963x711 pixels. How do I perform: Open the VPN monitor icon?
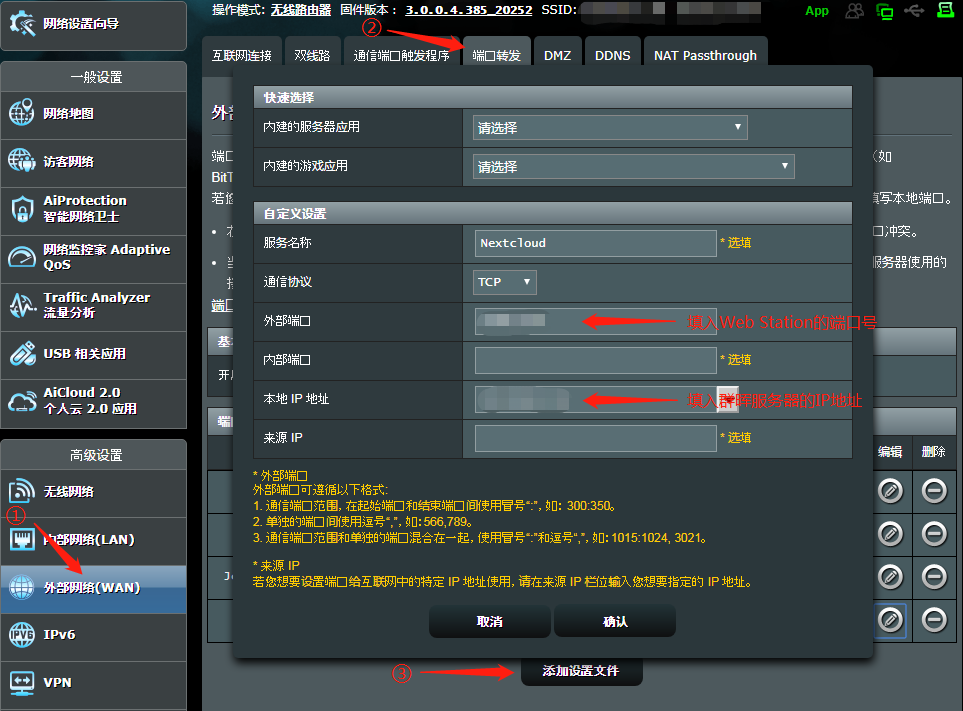[x=22, y=682]
